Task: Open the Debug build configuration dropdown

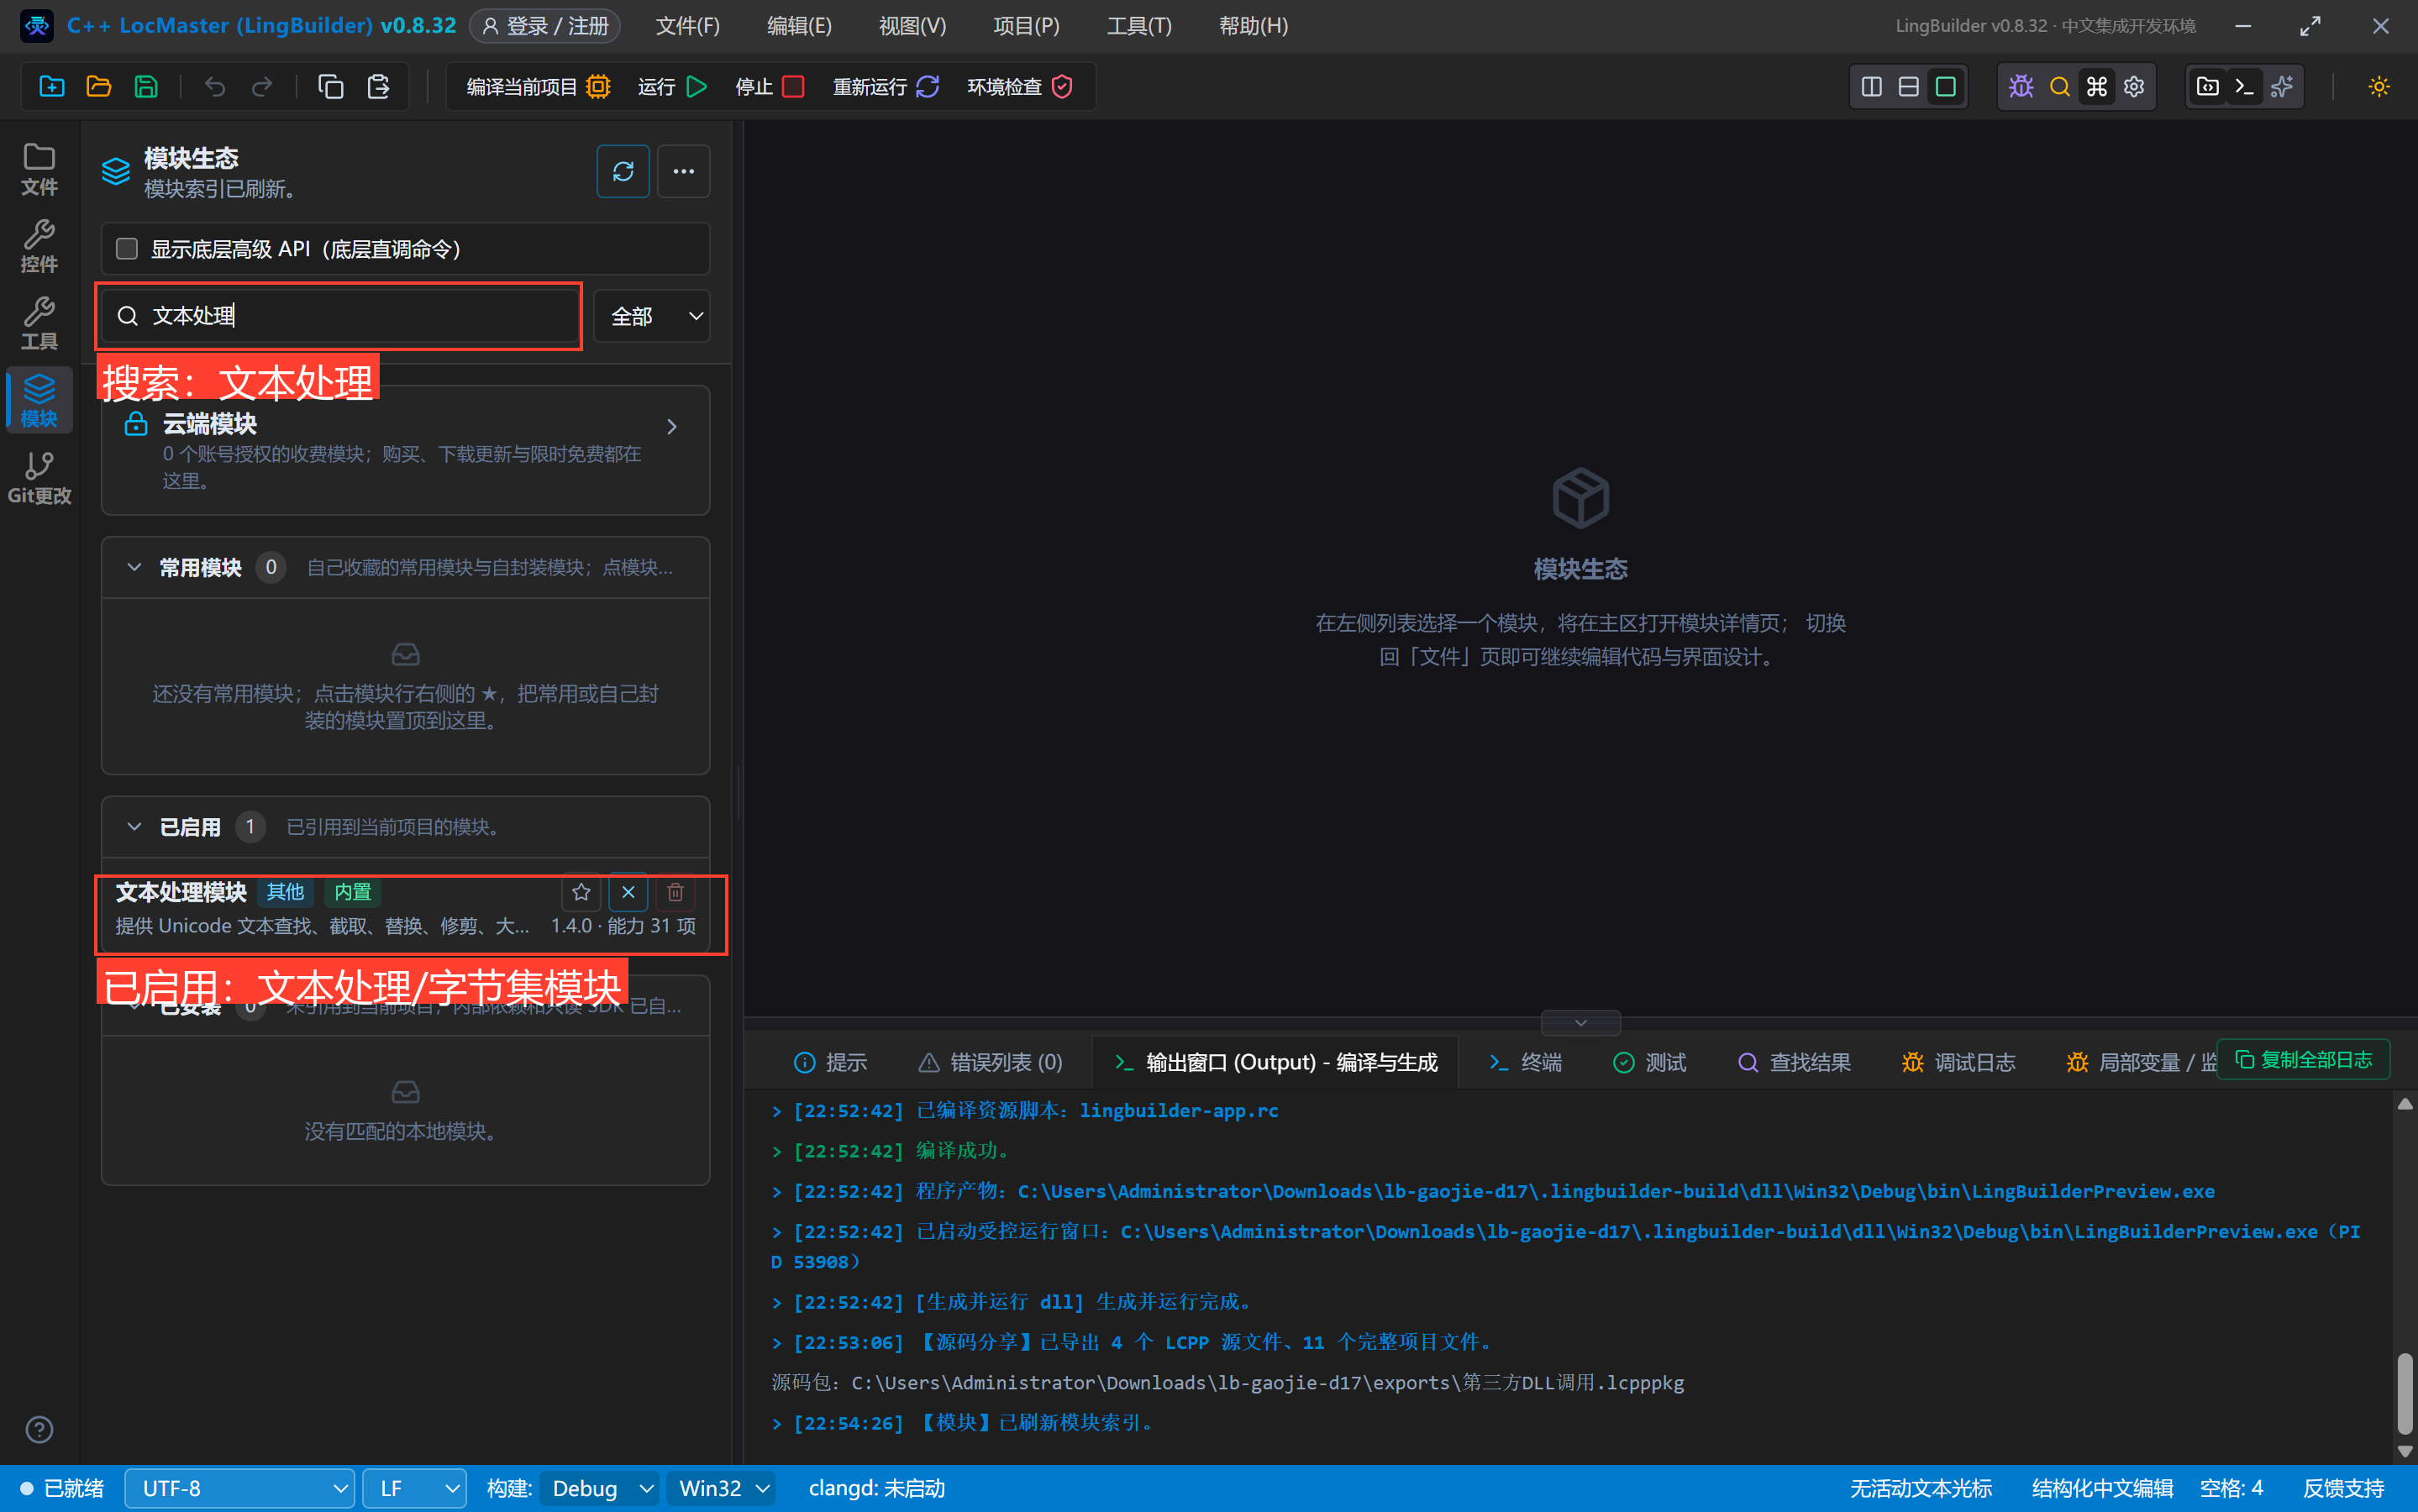Action: tap(600, 1489)
